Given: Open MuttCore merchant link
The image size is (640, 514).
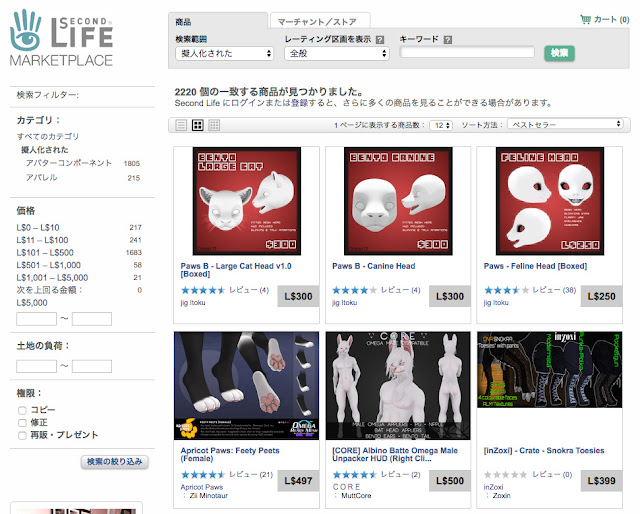Looking at the screenshot, I should [x=356, y=496].
